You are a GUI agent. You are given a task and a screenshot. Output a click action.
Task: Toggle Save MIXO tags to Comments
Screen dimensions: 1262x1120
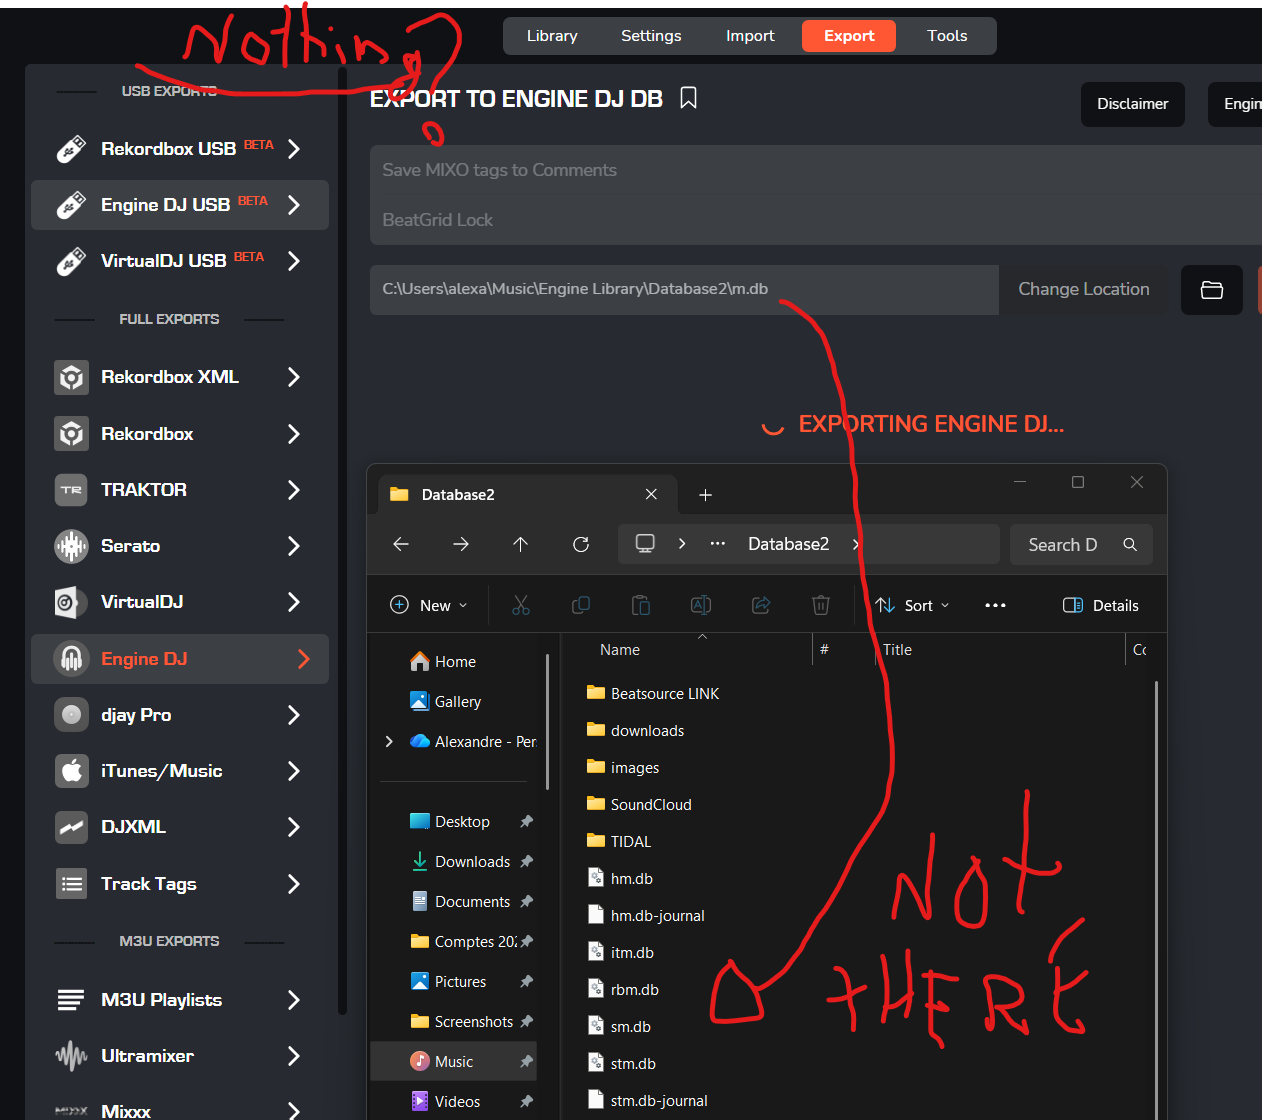coord(816,170)
